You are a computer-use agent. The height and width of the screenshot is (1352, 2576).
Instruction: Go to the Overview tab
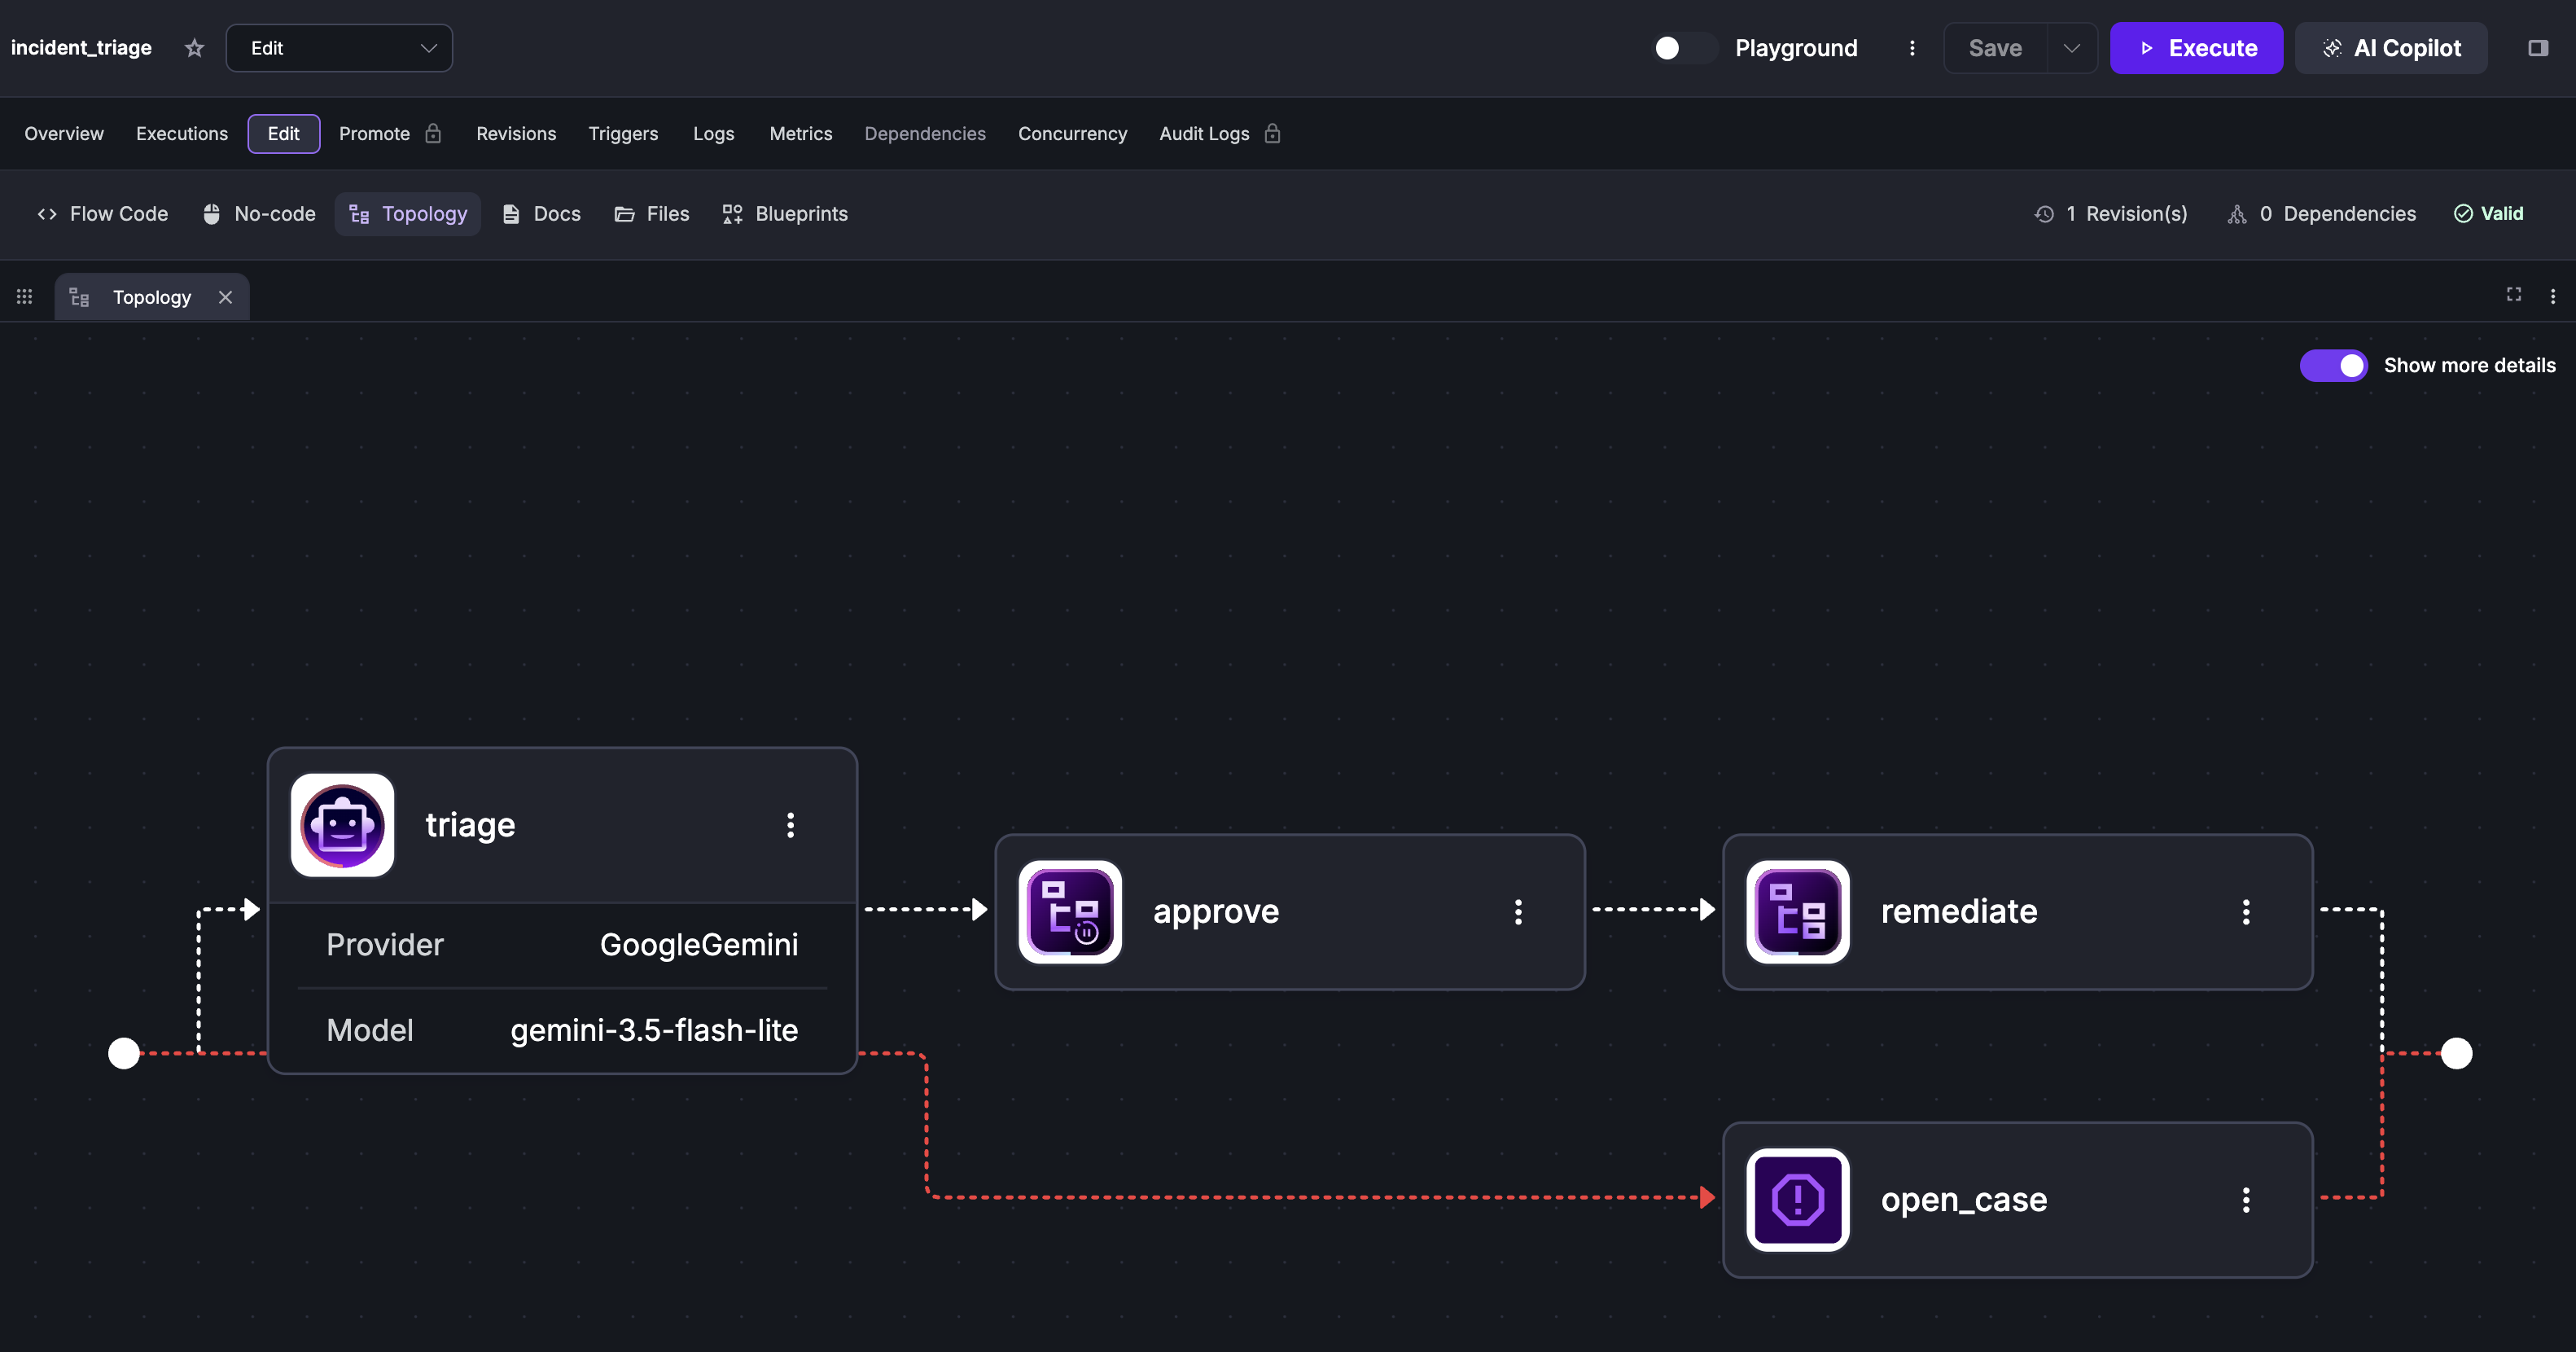pos(64,133)
